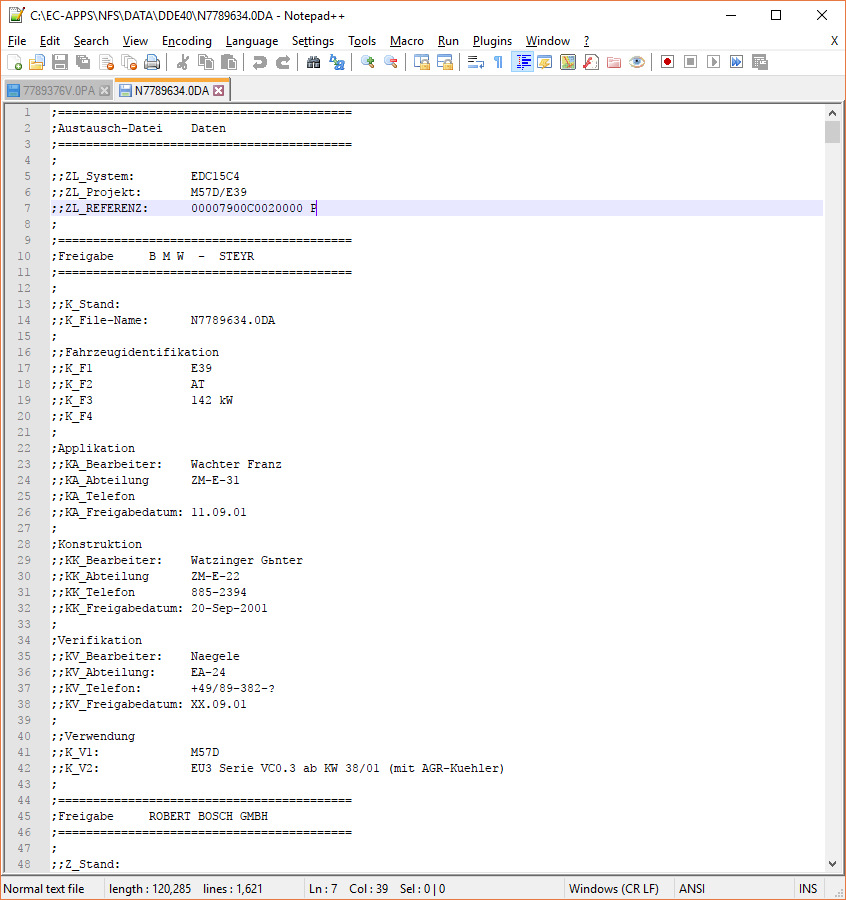Click the Open file toolbar icon
Viewport: 846px width, 900px height.
click(x=37, y=62)
